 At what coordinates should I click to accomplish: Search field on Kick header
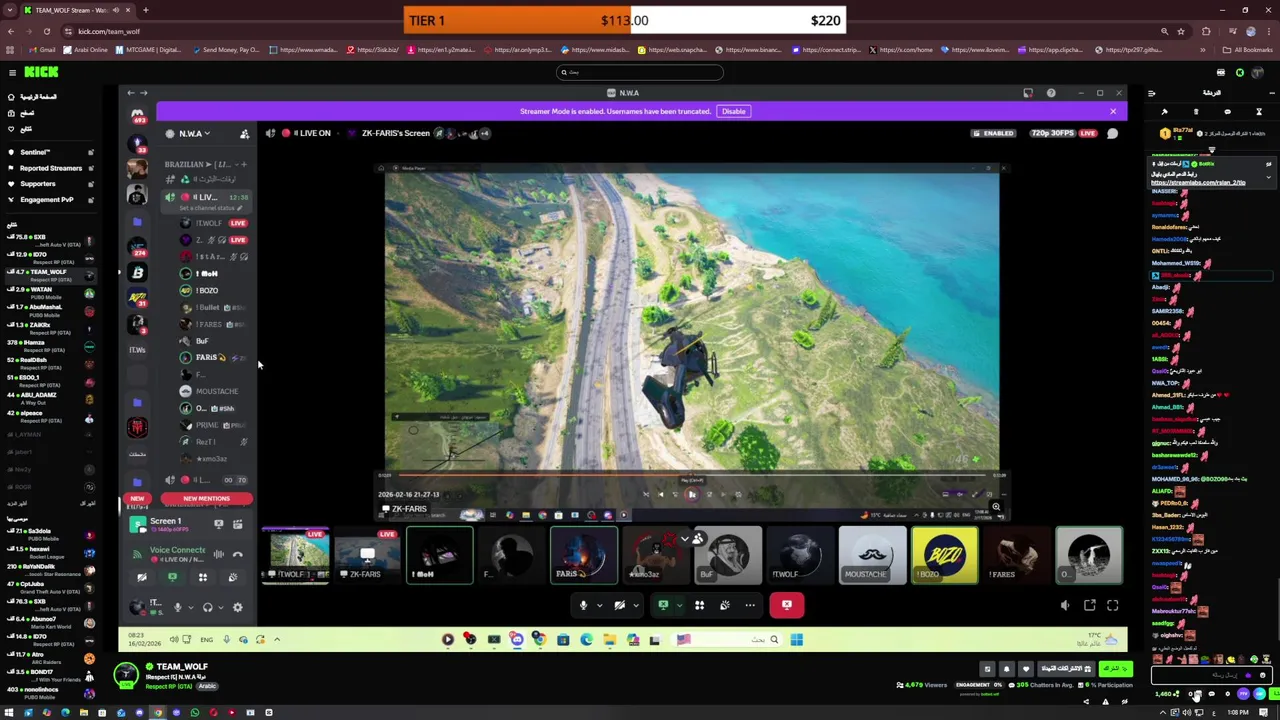click(x=640, y=72)
